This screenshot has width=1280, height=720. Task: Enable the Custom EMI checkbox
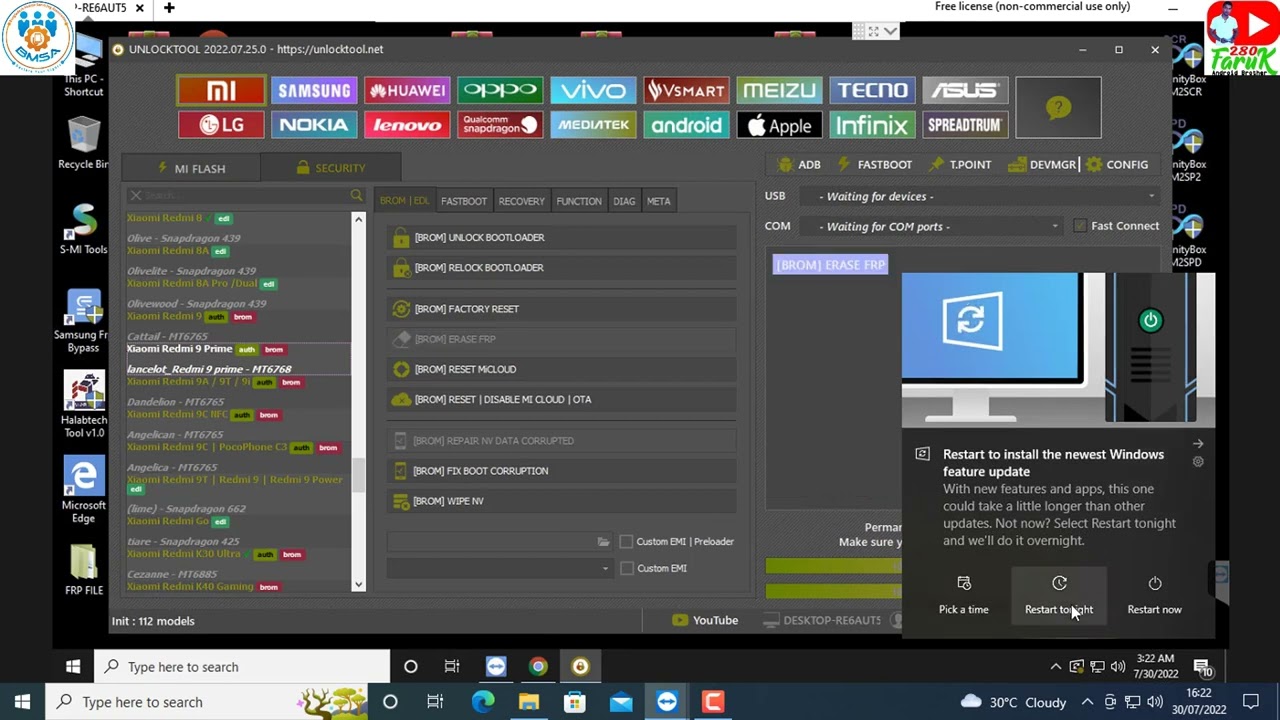[x=626, y=568]
